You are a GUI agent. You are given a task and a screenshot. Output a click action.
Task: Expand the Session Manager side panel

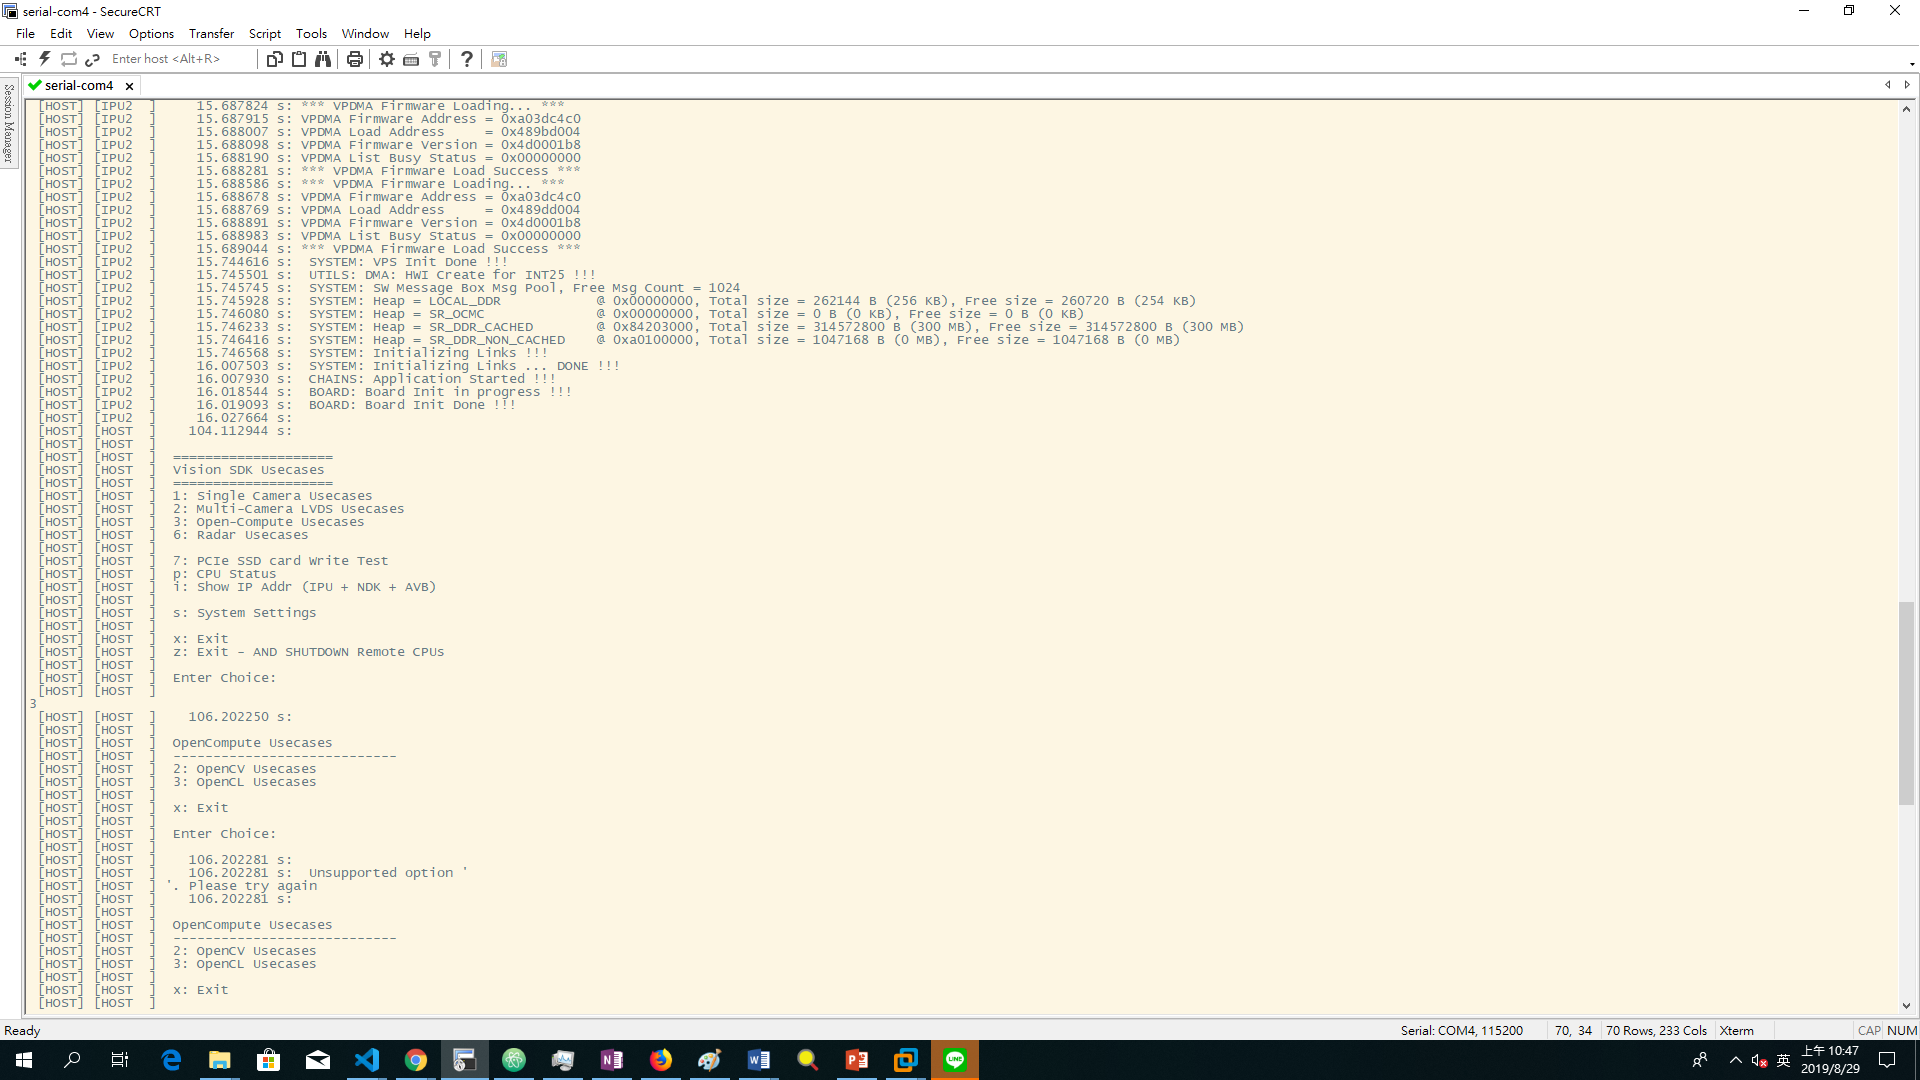(x=9, y=123)
